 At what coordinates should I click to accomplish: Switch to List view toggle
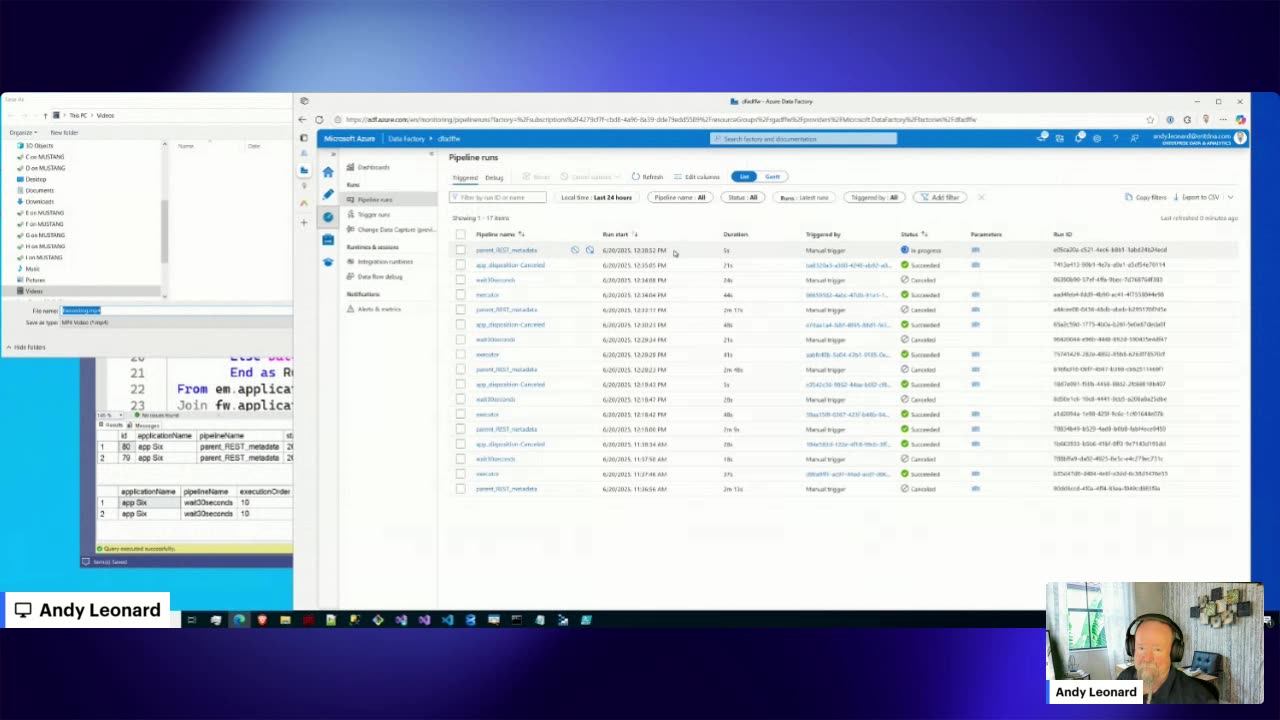click(744, 177)
